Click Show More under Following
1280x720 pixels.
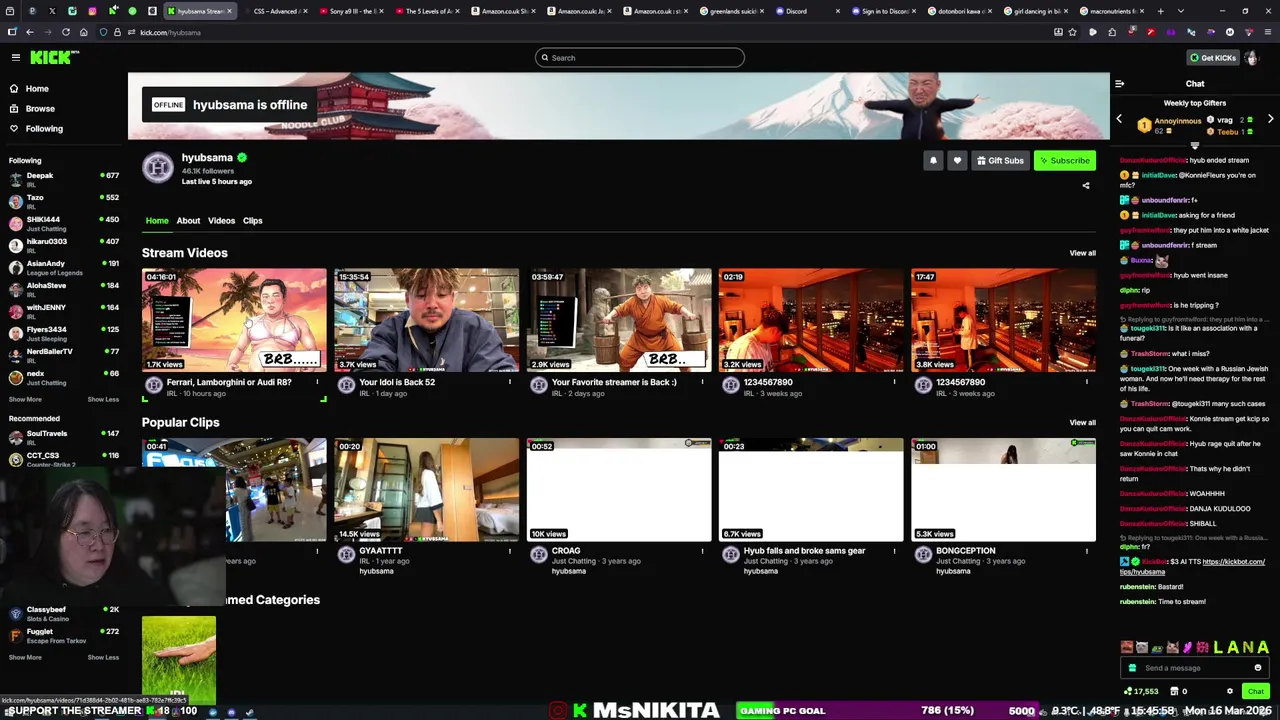point(25,399)
